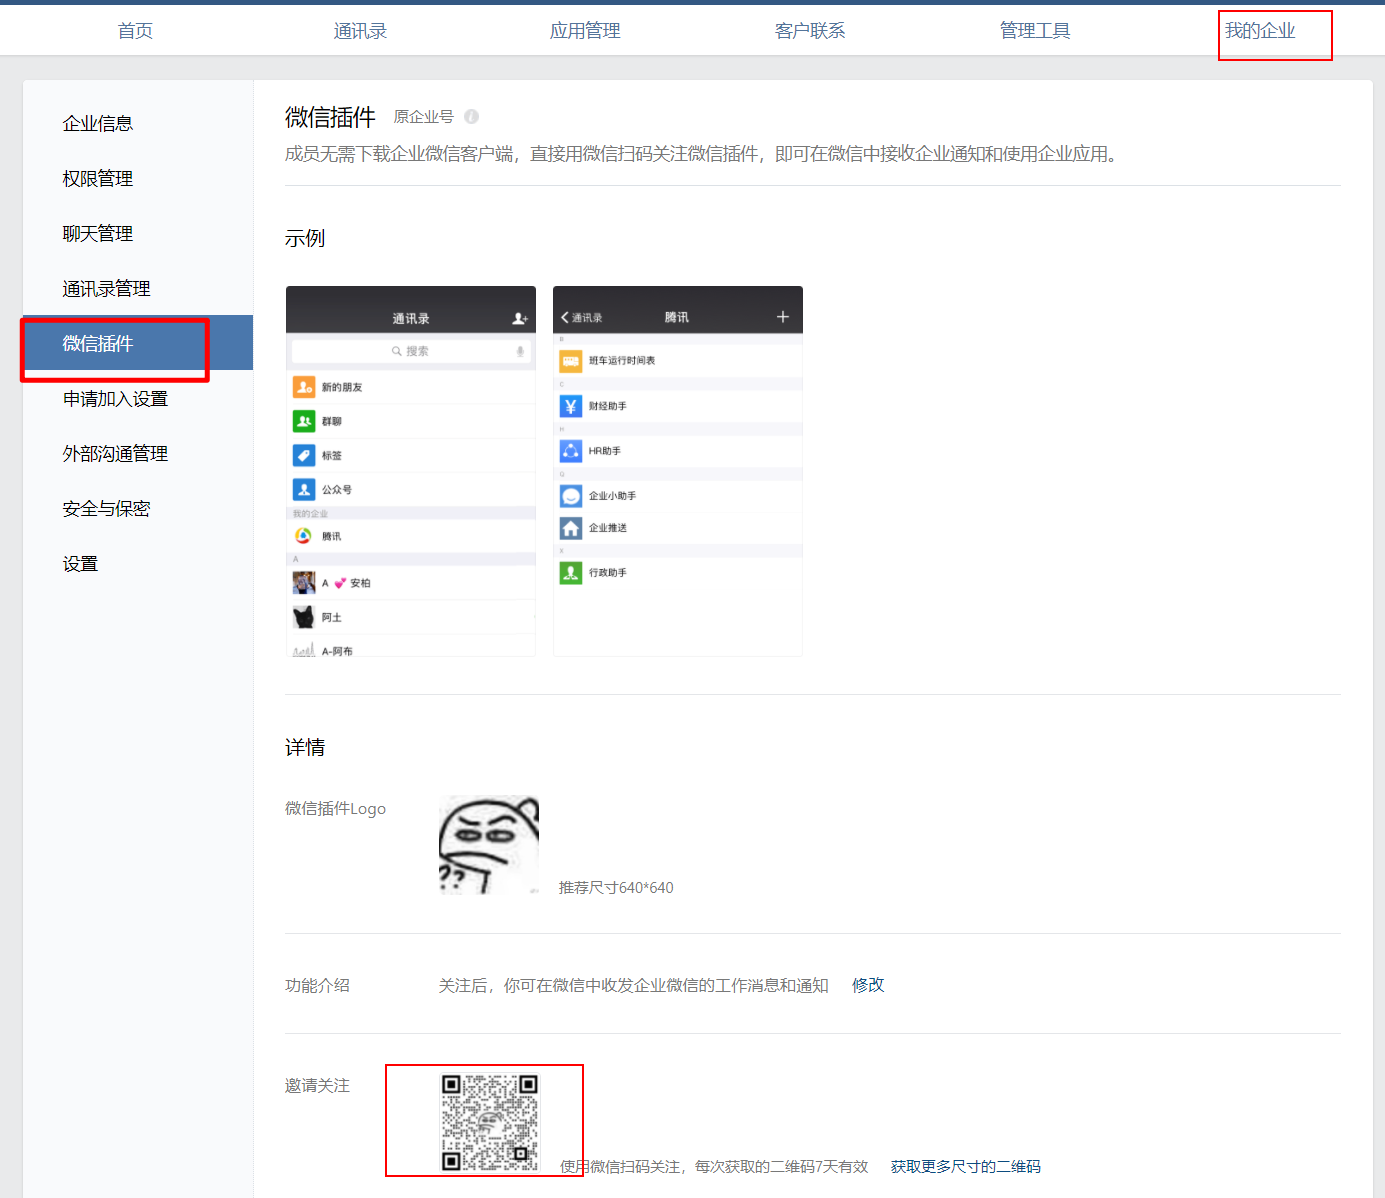Viewport: 1385px width, 1198px height.
Task: Switch to the 通讯录 tab
Action: [360, 31]
